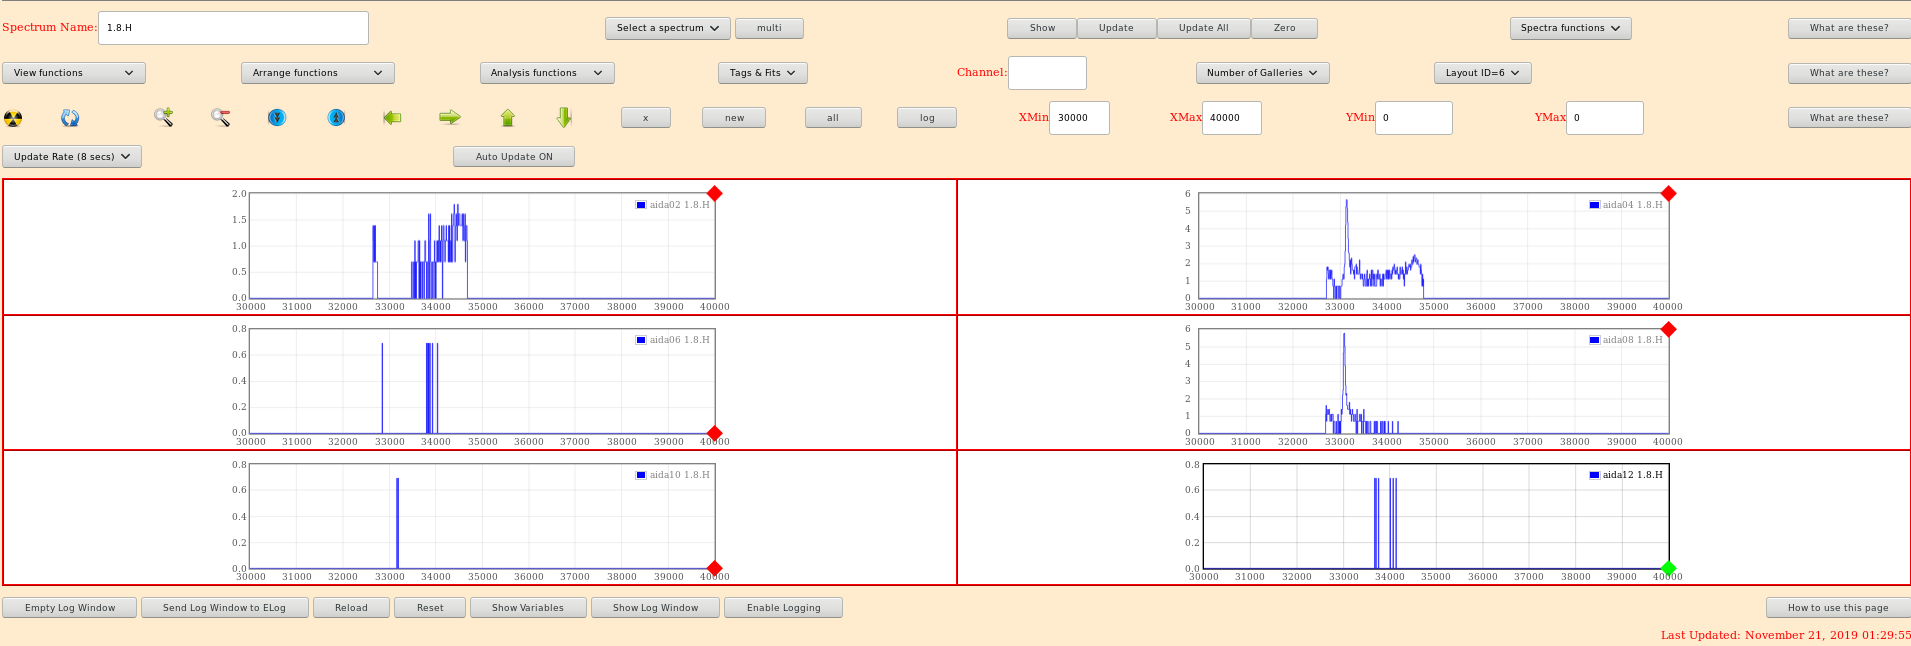
Task: Click the YMax input field
Action: pyautogui.click(x=1604, y=118)
